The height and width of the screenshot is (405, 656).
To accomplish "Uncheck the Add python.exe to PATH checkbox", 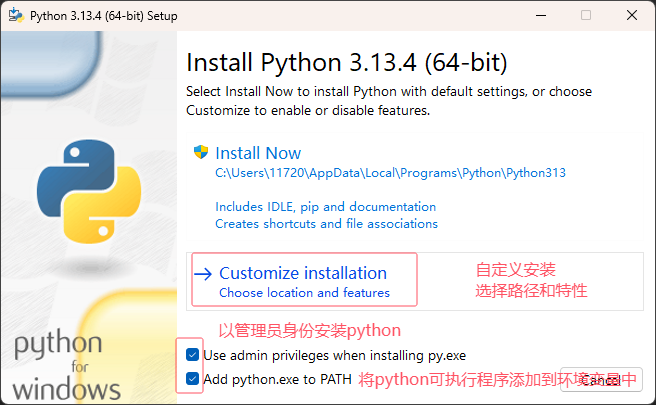I will pos(192,379).
